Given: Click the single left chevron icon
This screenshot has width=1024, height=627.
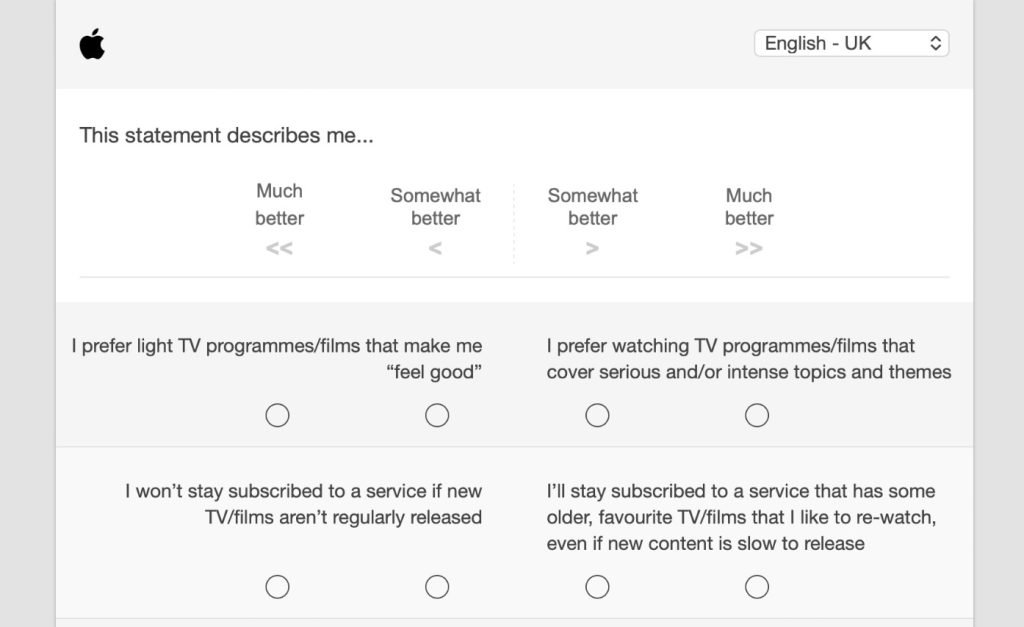Looking at the screenshot, I should coord(435,249).
